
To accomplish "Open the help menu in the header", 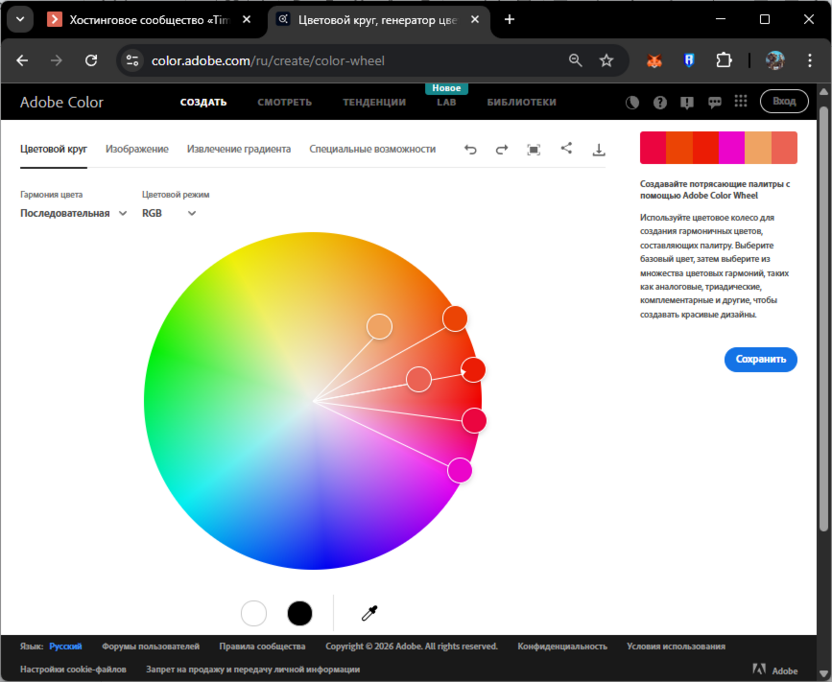I will pyautogui.click(x=658, y=101).
